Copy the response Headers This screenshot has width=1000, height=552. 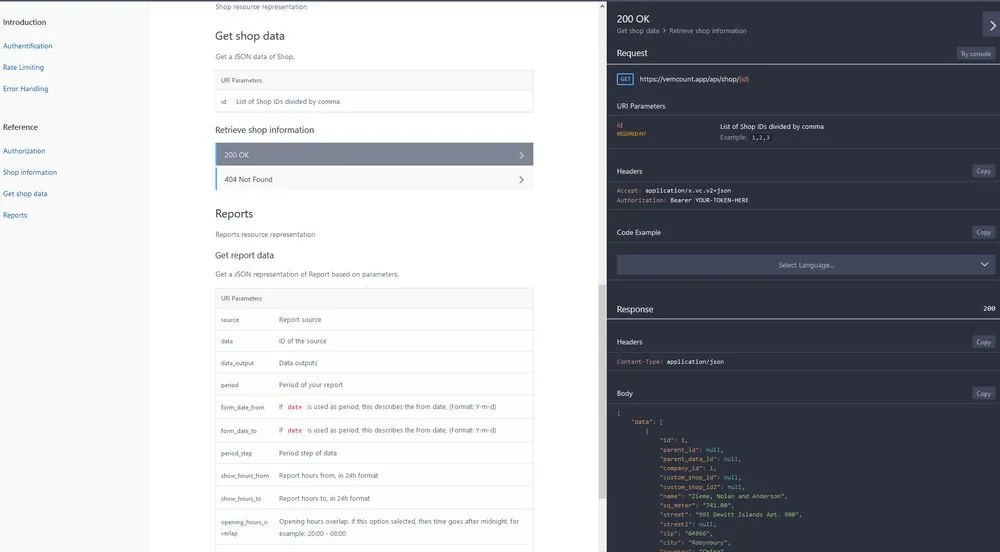[x=983, y=342]
